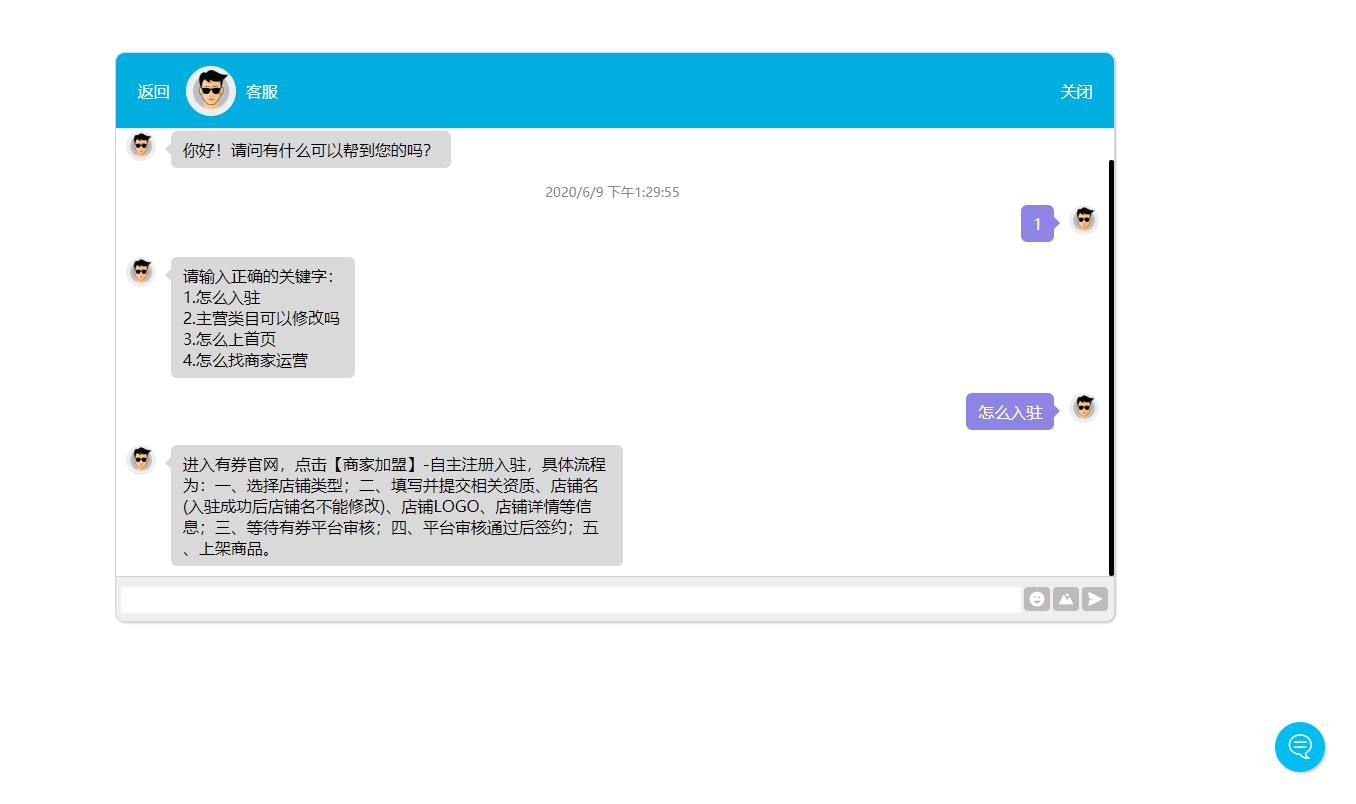The height and width of the screenshot is (804, 1356).
Task: Click the timestamp '2020/6/9 下午1:29:55'
Action: click(611, 191)
